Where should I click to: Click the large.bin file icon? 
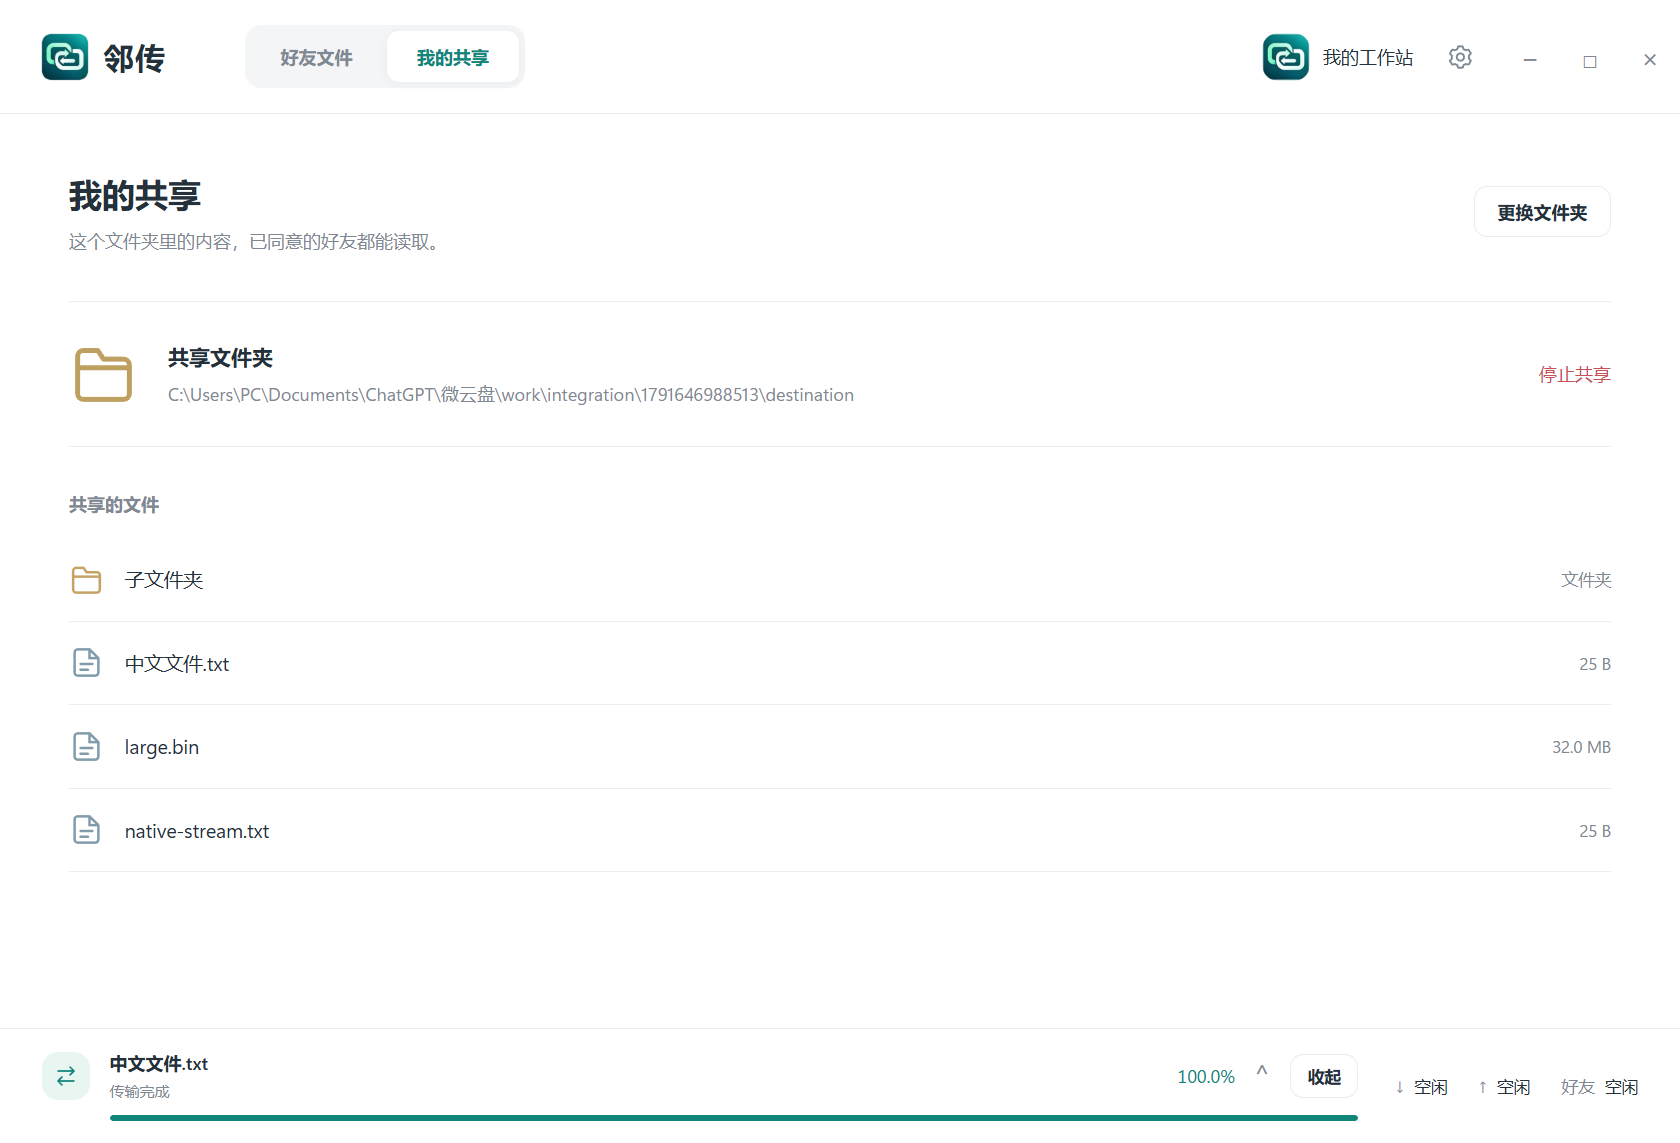click(x=87, y=747)
